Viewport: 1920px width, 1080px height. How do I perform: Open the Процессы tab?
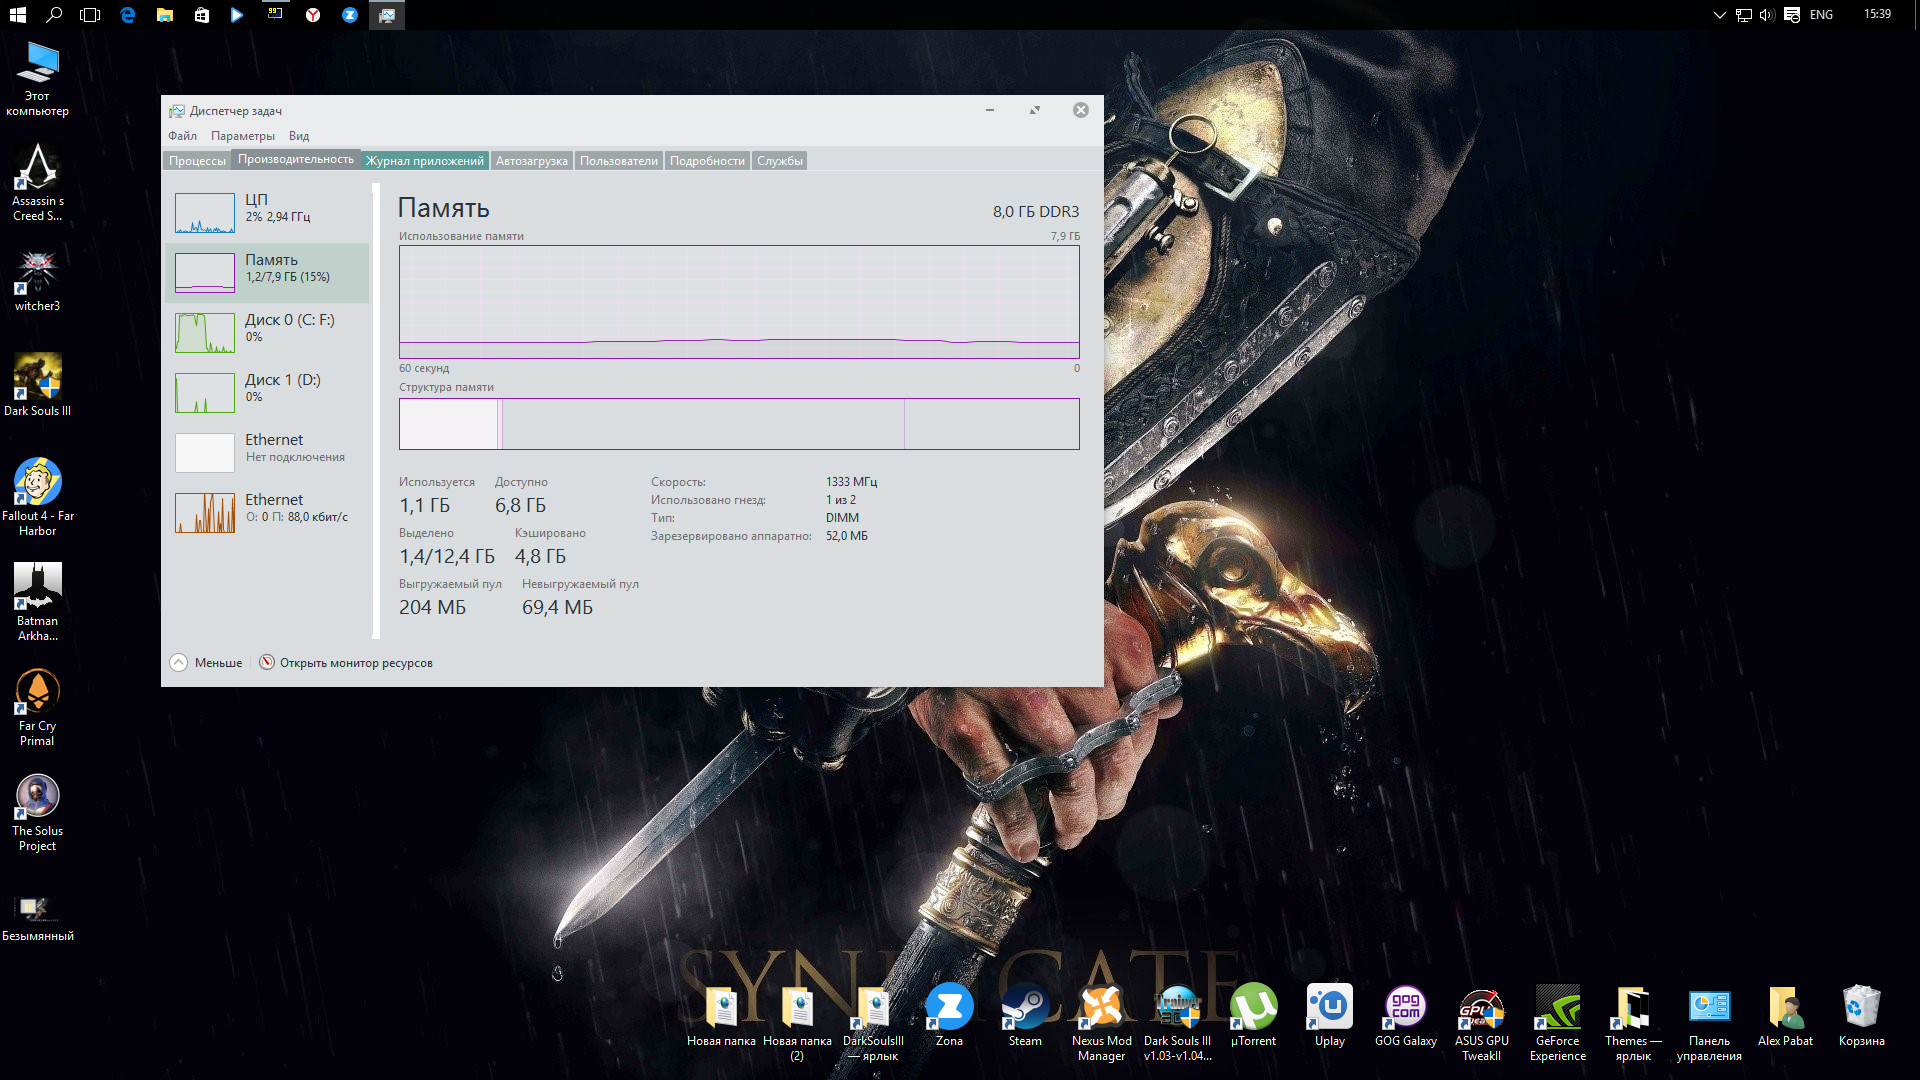(197, 161)
